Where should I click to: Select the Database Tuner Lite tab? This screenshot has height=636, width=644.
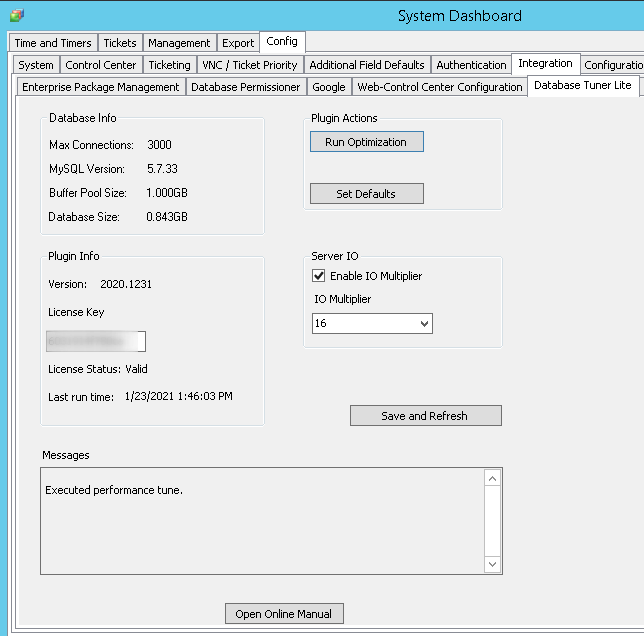point(582,85)
